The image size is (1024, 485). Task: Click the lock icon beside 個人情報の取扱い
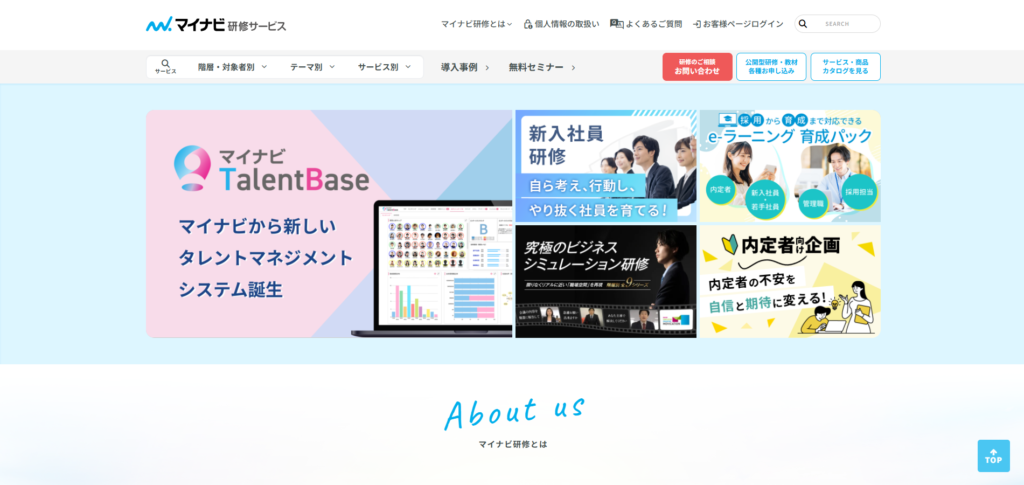coord(528,24)
